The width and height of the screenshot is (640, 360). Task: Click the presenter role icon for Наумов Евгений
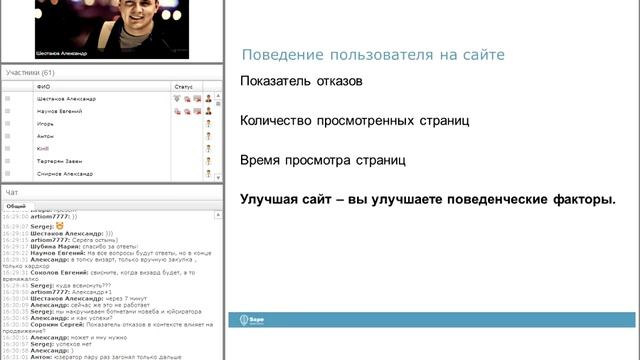pyautogui.click(x=209, y=111)
